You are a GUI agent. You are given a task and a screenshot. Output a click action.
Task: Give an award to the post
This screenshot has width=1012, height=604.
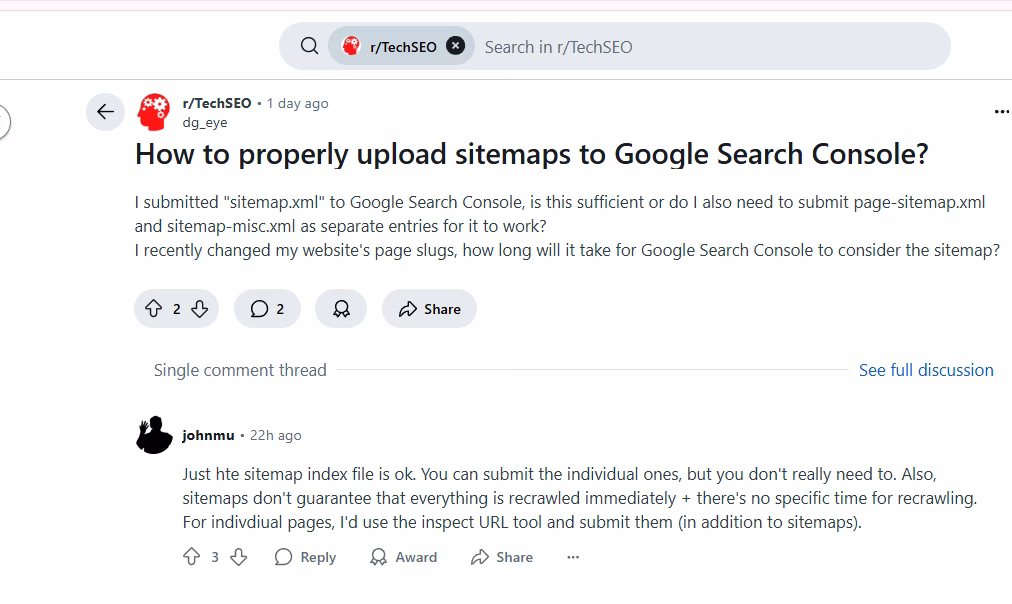click(x=341, y=309)
